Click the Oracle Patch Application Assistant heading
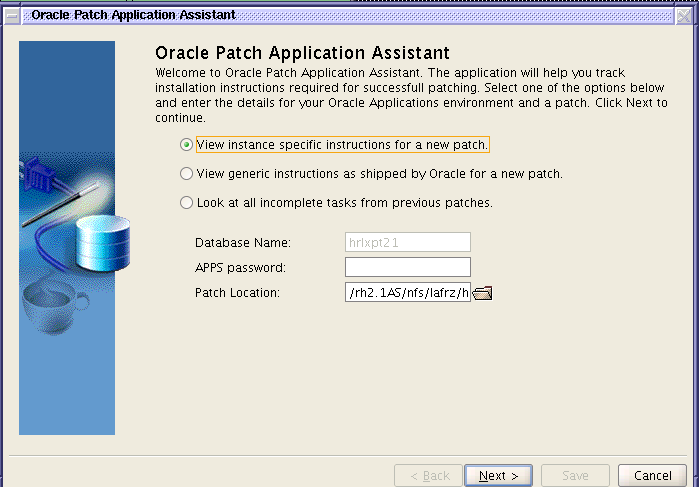The image size is (699, 487). pos(302,53)
